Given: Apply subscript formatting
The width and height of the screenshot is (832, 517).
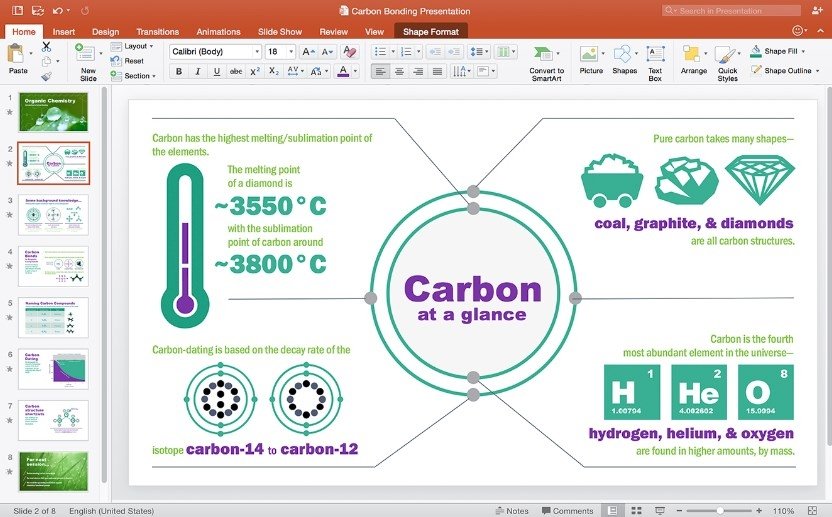Looking at the screenshot, I should (x=274, y=71).
